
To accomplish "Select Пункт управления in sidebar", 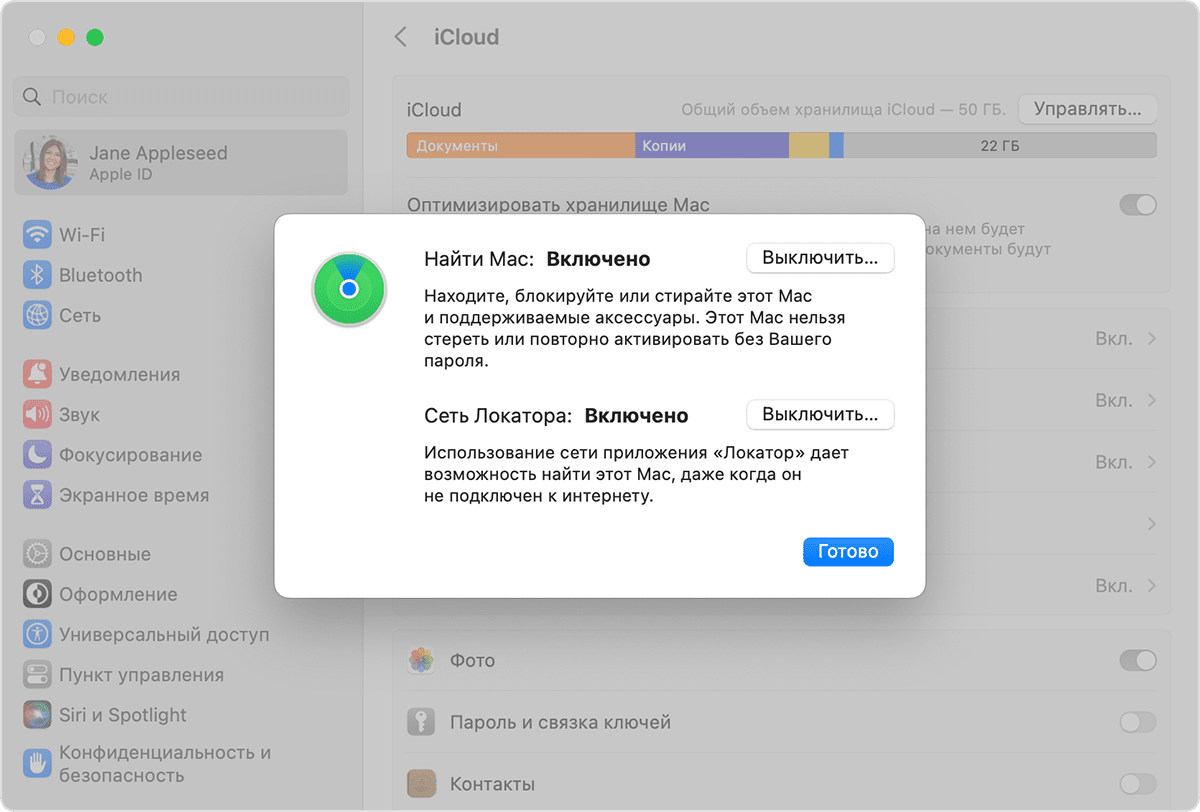I will click(x=140, y=674).
